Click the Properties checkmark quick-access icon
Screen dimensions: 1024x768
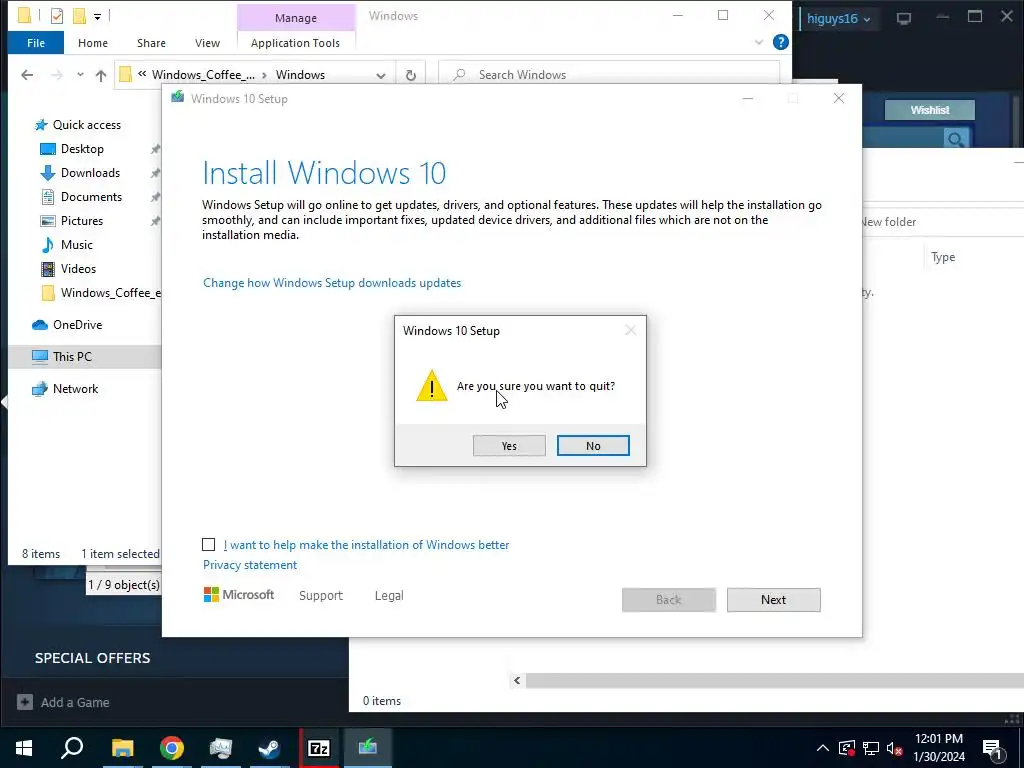(57, 16)
